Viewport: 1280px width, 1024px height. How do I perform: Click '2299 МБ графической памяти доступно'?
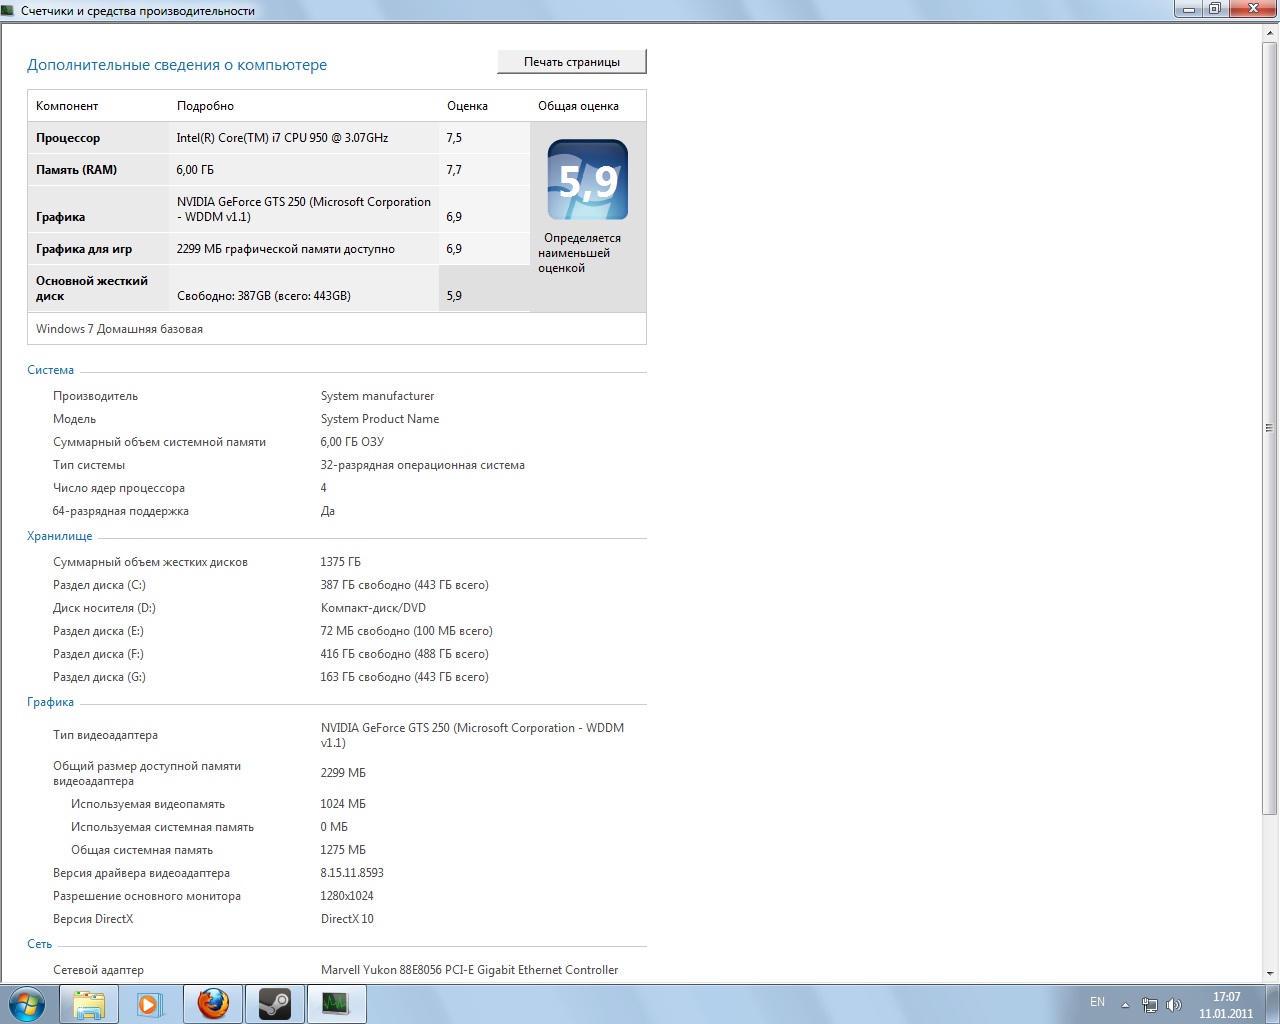[x=286, y=249]
